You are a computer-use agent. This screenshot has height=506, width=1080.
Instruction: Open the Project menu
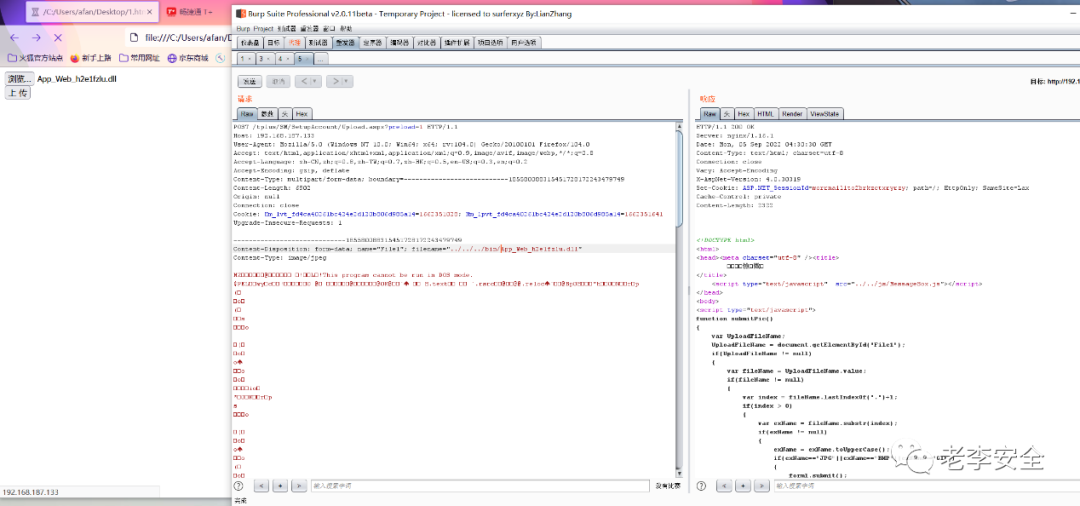click(264, 29)
